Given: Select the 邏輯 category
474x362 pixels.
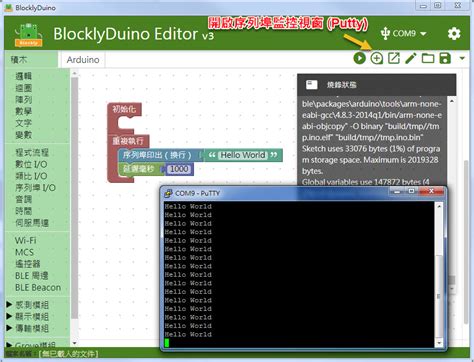Looking at the screenshot, I should [x=23, y=76].
